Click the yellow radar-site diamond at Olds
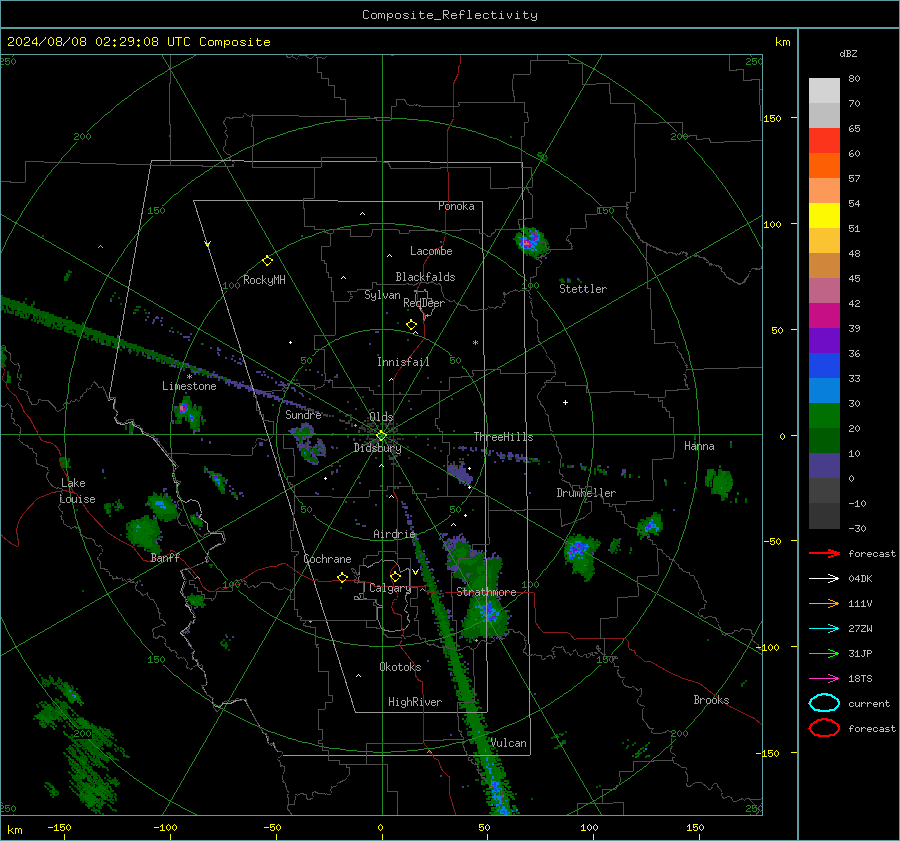Viewport: 900px width, 841px height. 381,436
